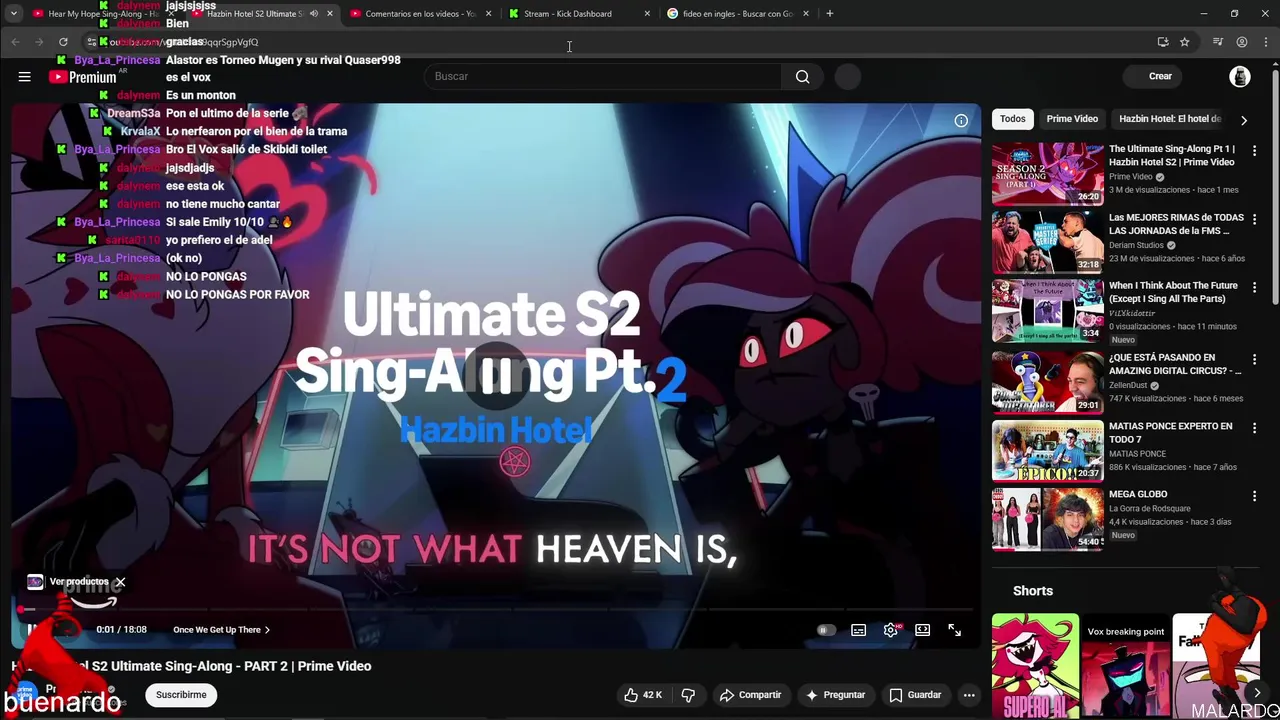Click the install app icon in address bar
The width and height of the screenshot is (1280, 720).
coord(1162,42)
